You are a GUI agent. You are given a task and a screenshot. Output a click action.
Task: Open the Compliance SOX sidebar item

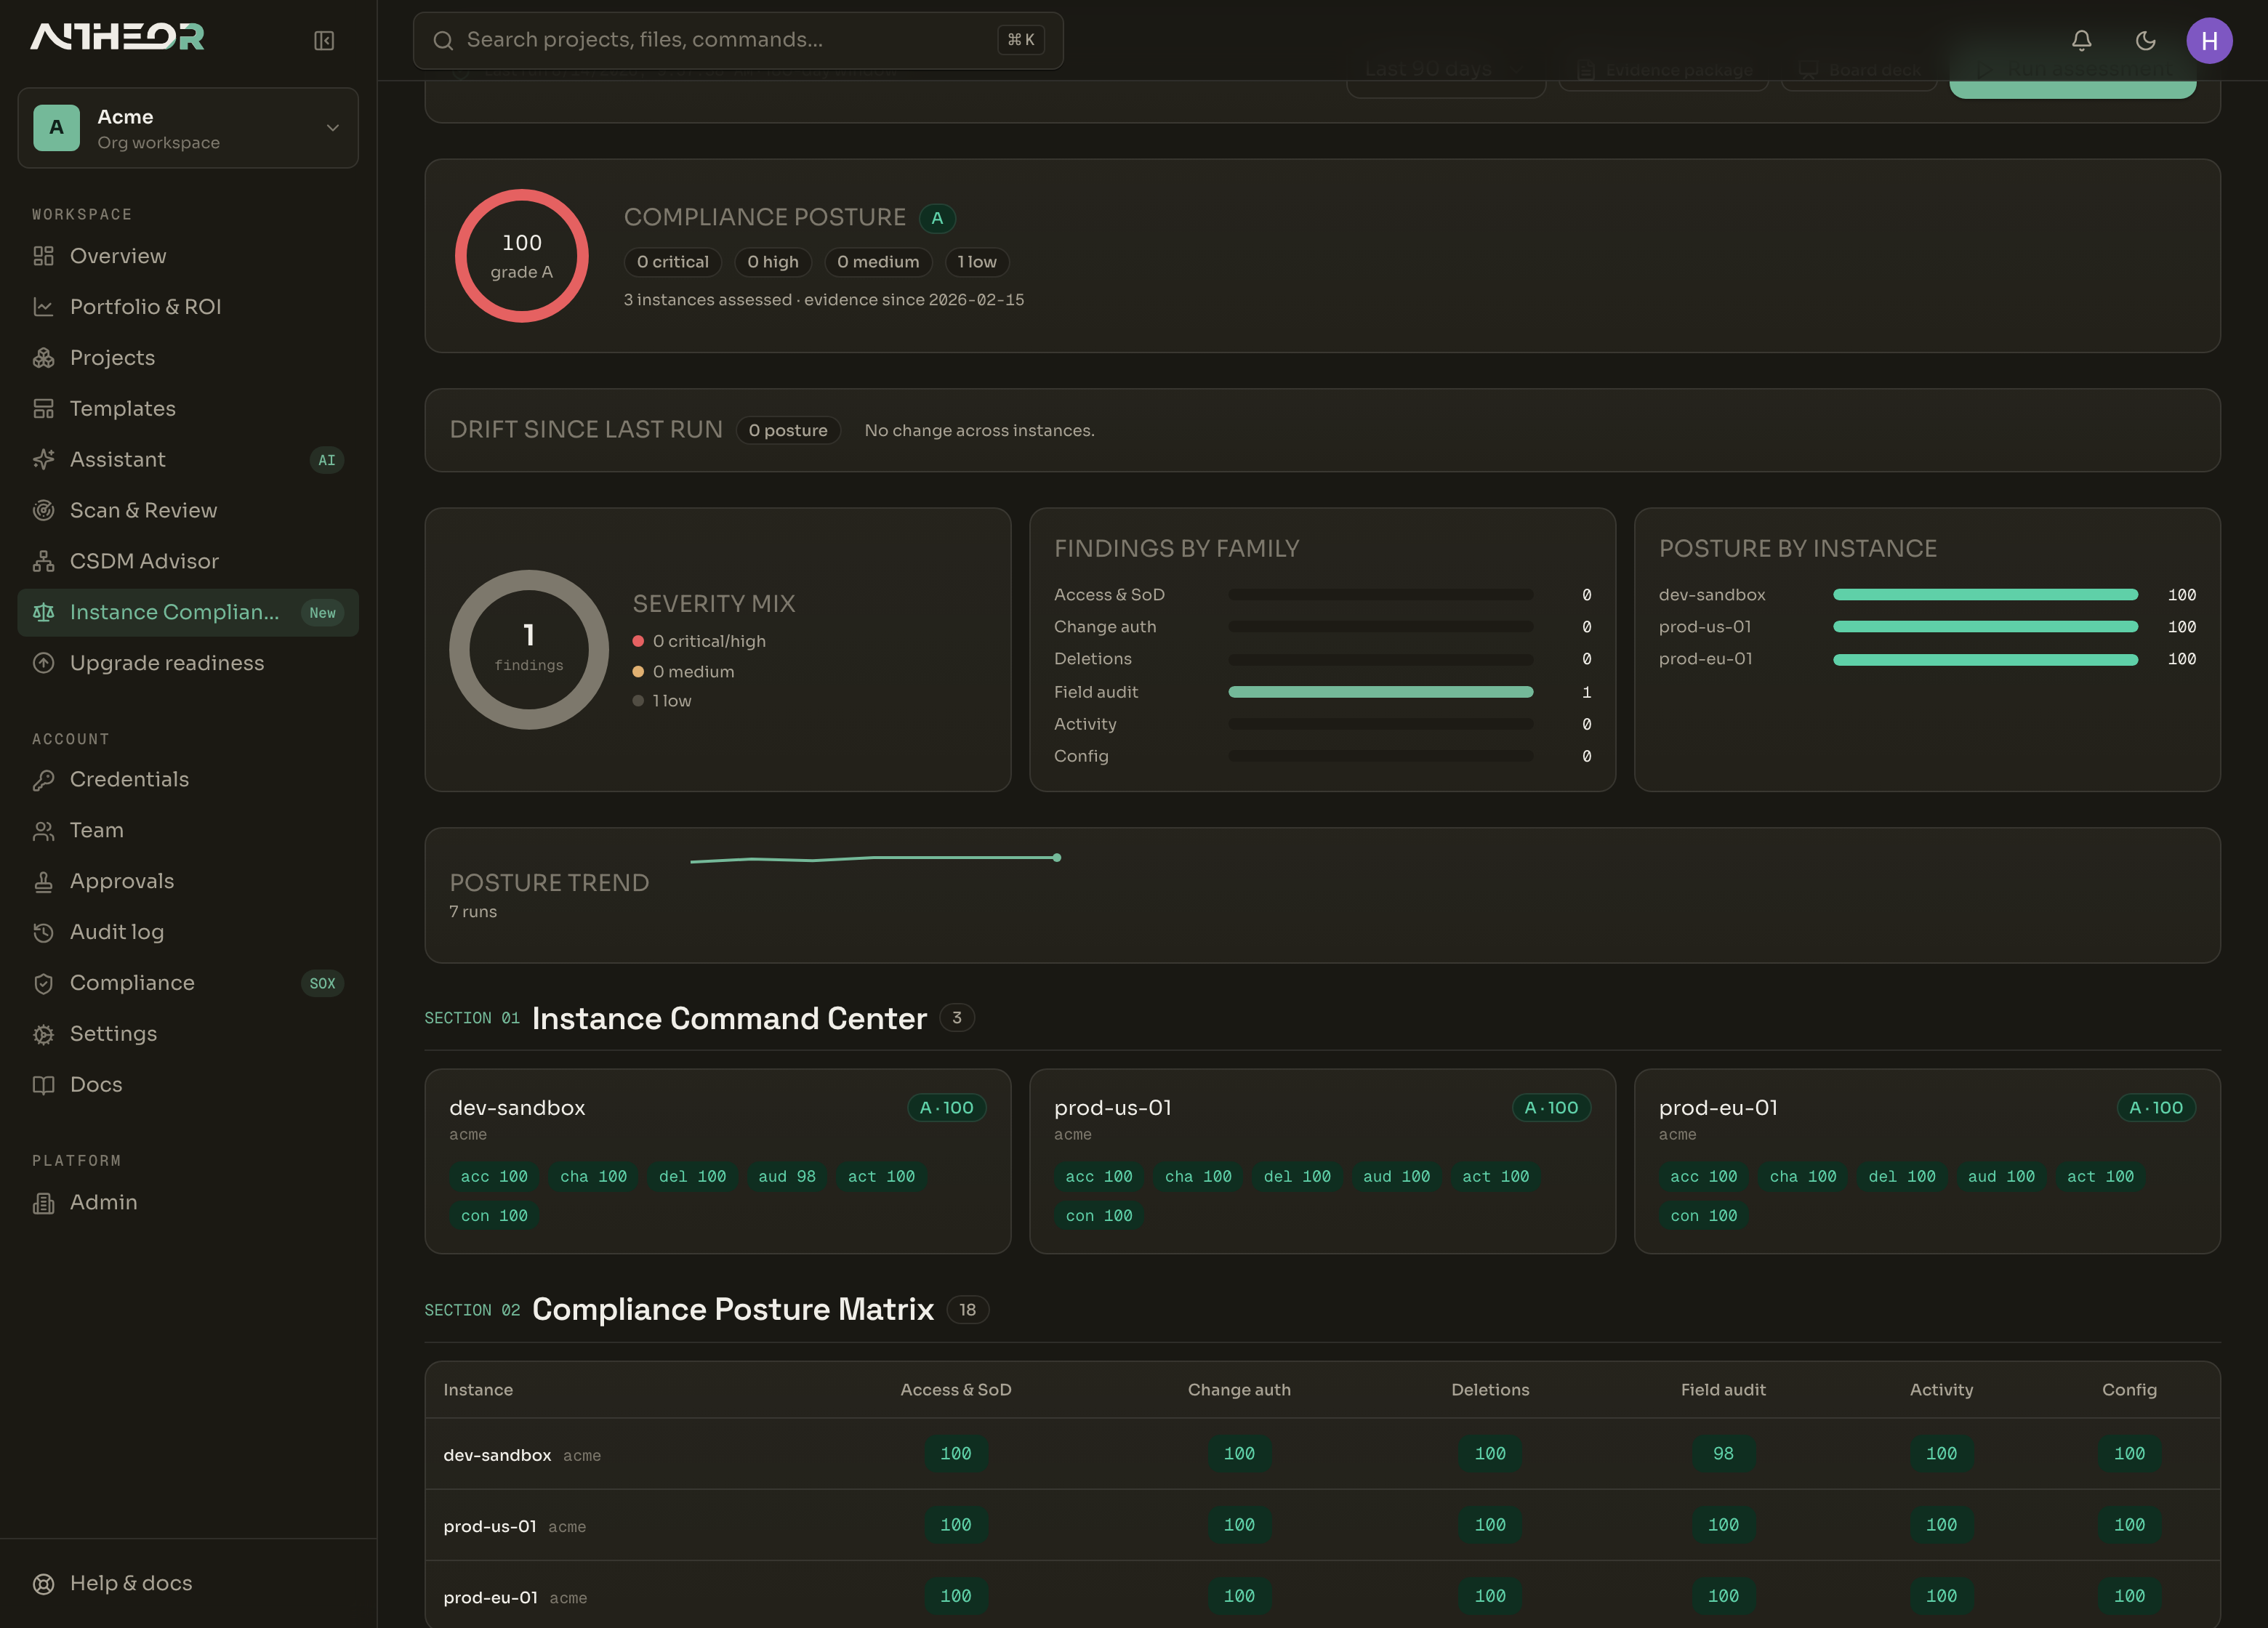tap(188, 983)
